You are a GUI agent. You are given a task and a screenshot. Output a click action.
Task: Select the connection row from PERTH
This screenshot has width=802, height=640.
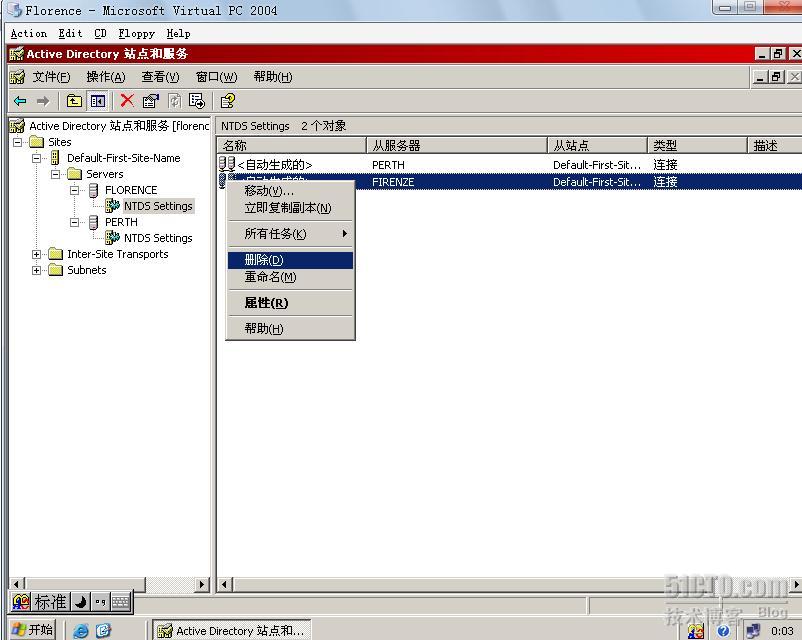509,165
